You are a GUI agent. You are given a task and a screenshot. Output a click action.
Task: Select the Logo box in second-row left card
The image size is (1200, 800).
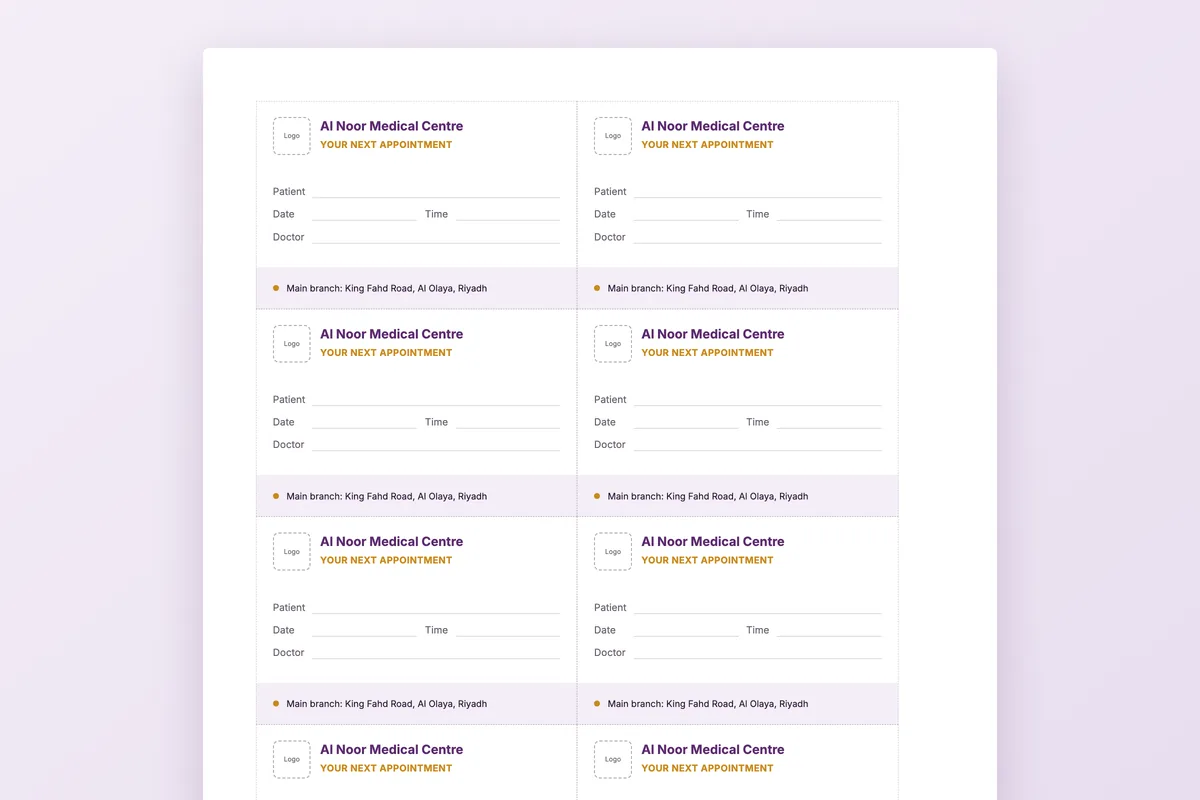[x=292, y=344]
